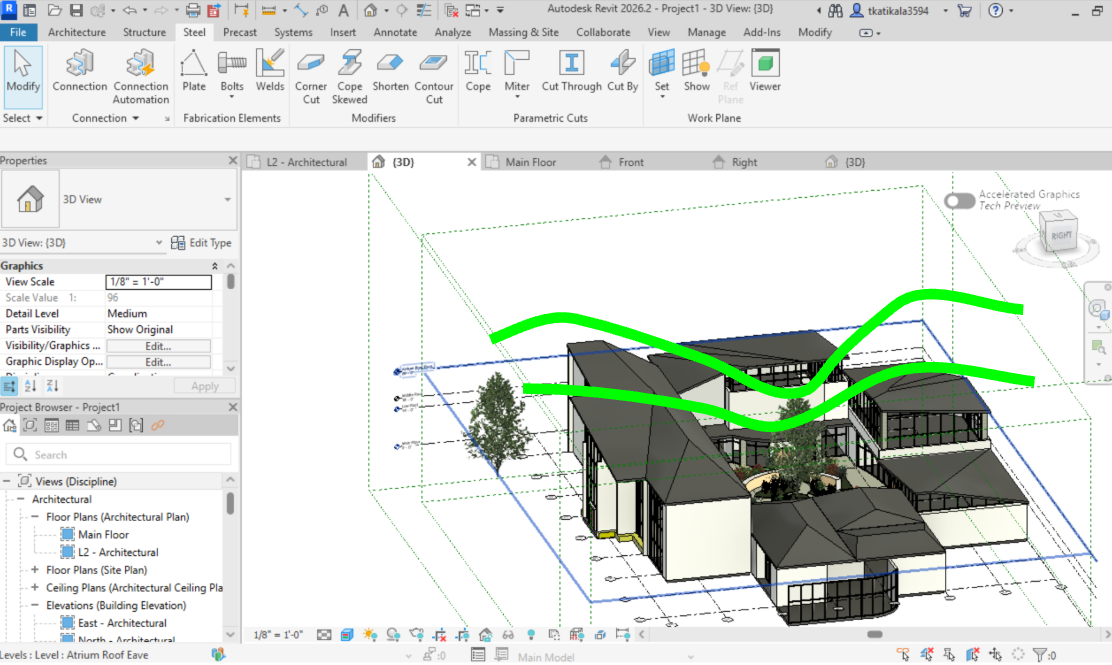Save the project from quick access toolbar
This screenshot has height=665, width=1112.
pos(76,11)
